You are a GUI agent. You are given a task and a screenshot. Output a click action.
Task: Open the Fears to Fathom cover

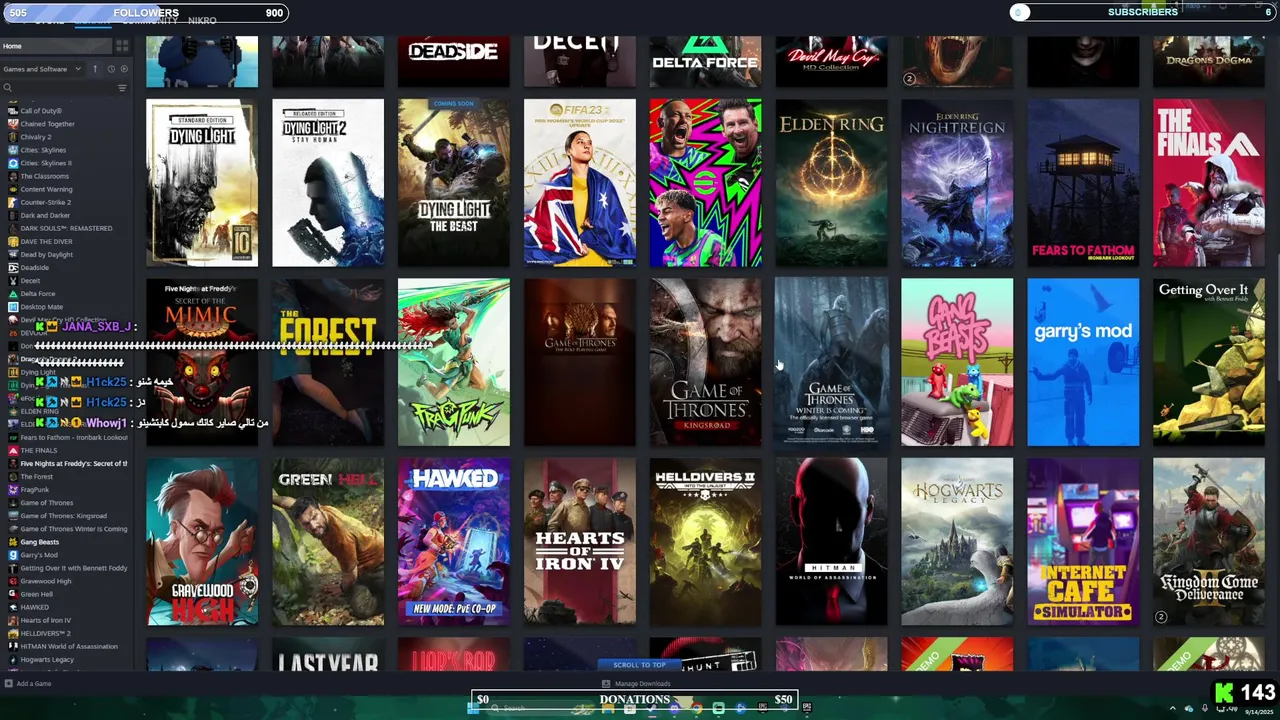(1083, 183)
